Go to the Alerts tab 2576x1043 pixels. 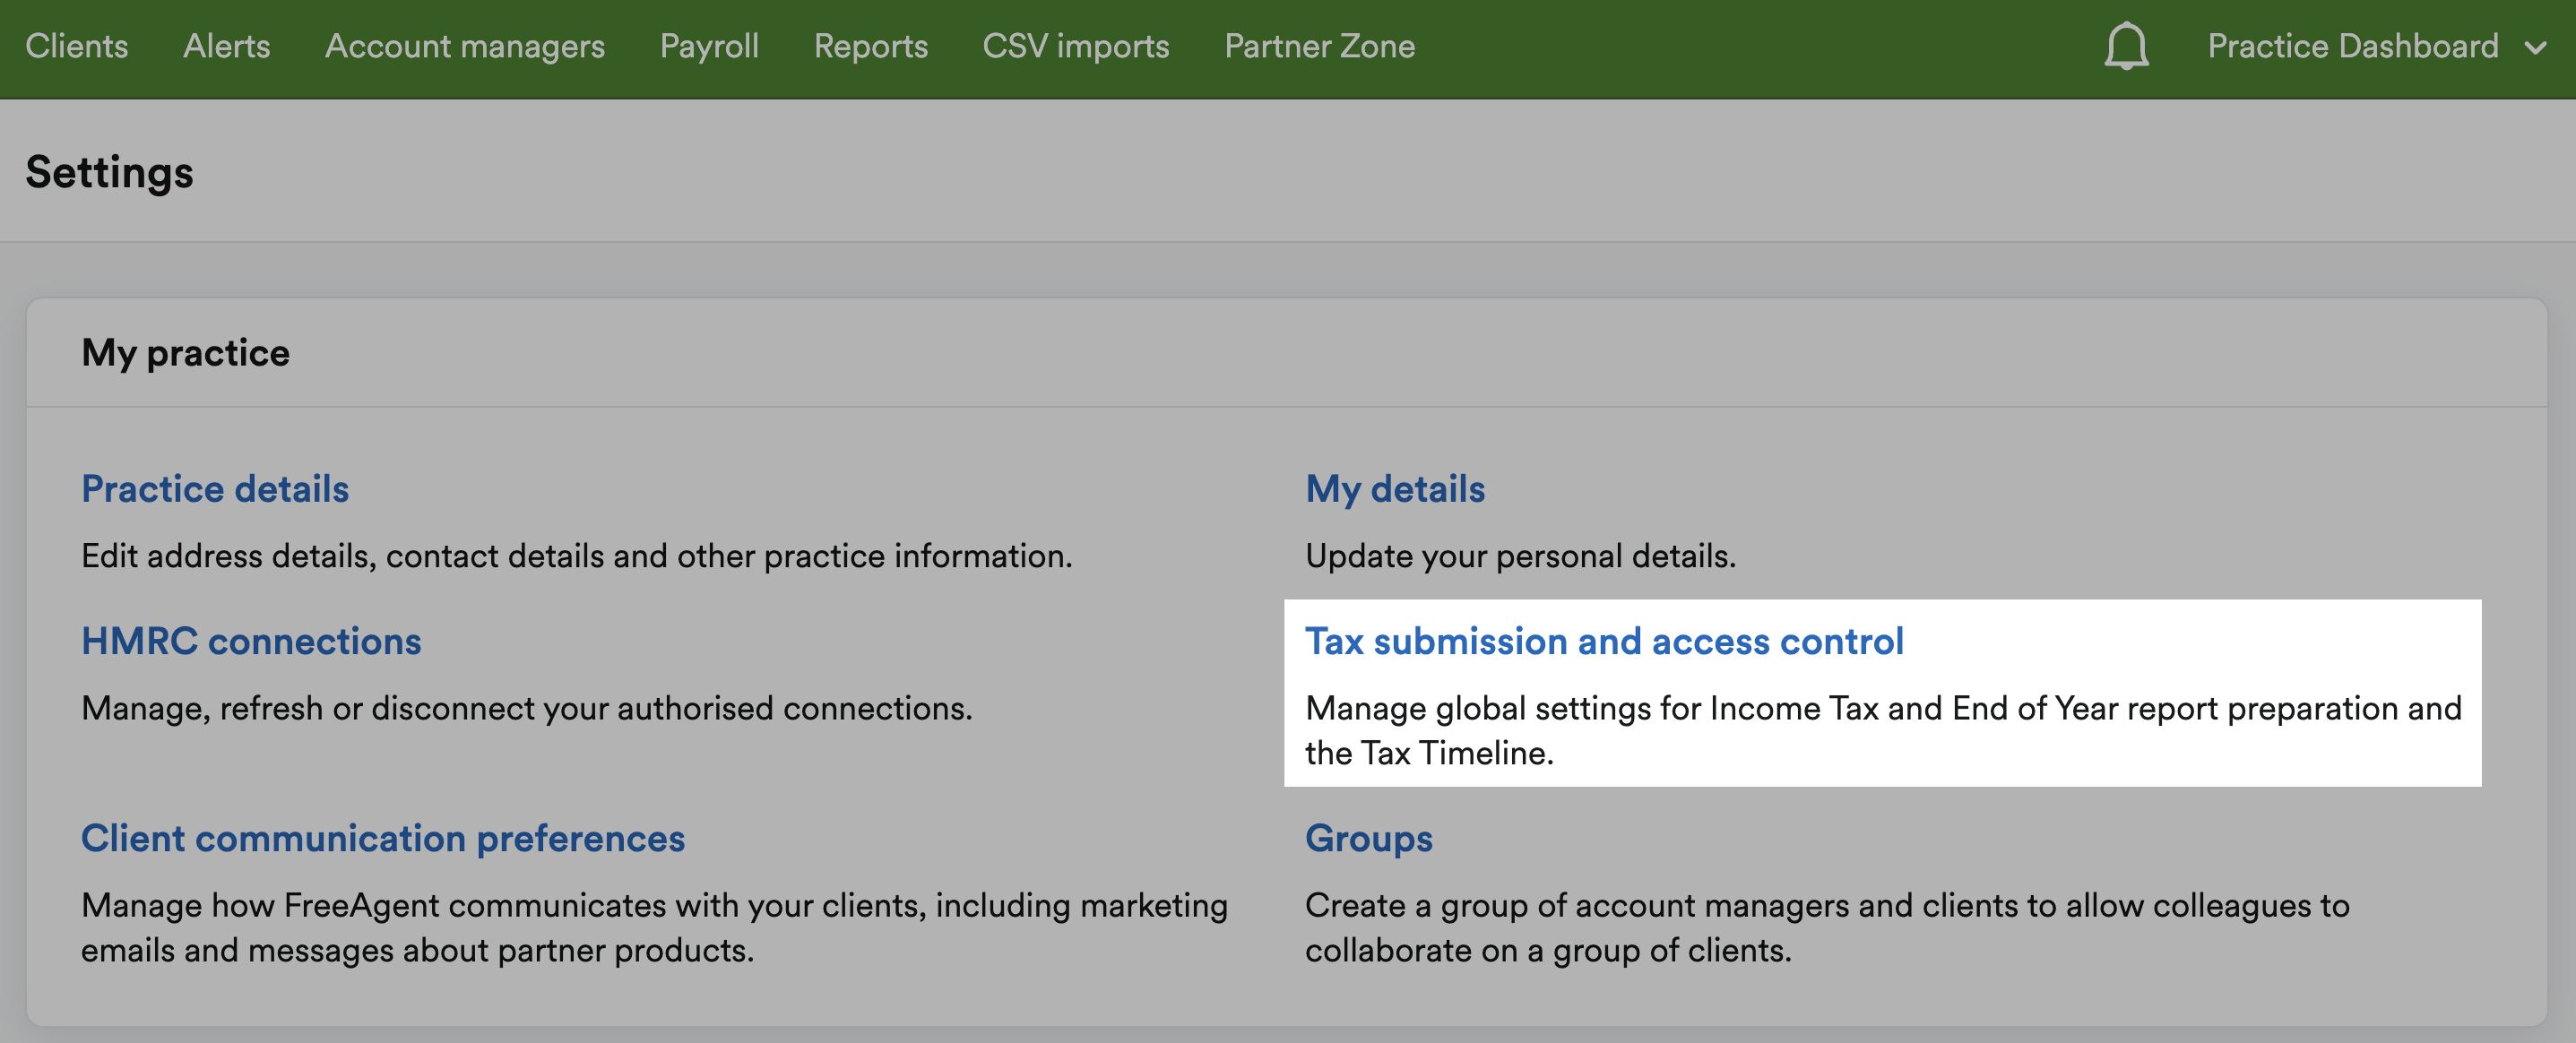tap(226, 46)
